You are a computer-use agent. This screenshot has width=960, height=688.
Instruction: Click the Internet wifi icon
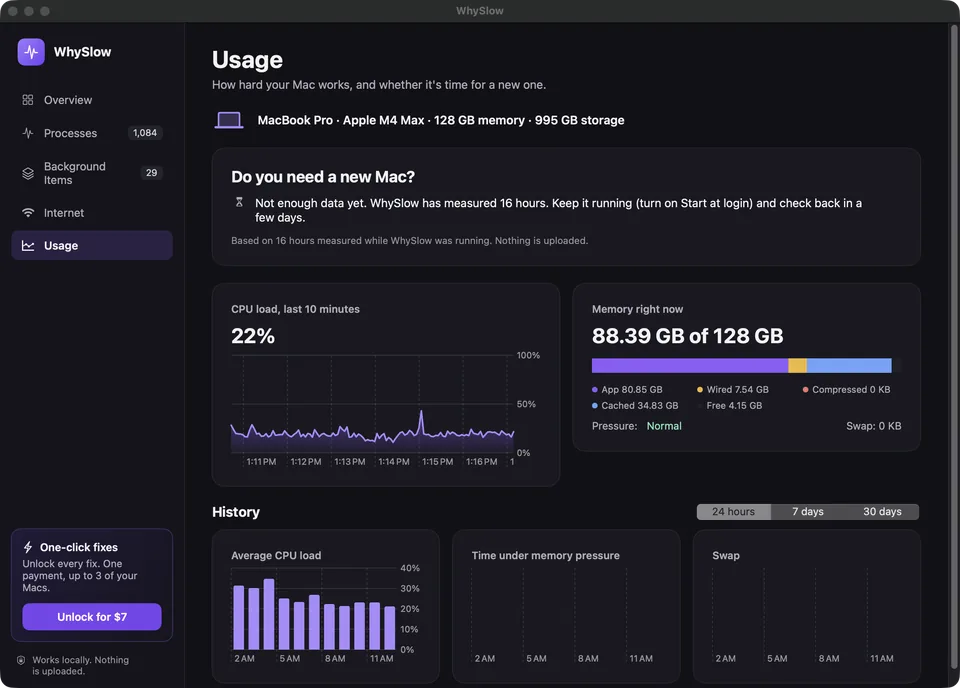[28, 212]
